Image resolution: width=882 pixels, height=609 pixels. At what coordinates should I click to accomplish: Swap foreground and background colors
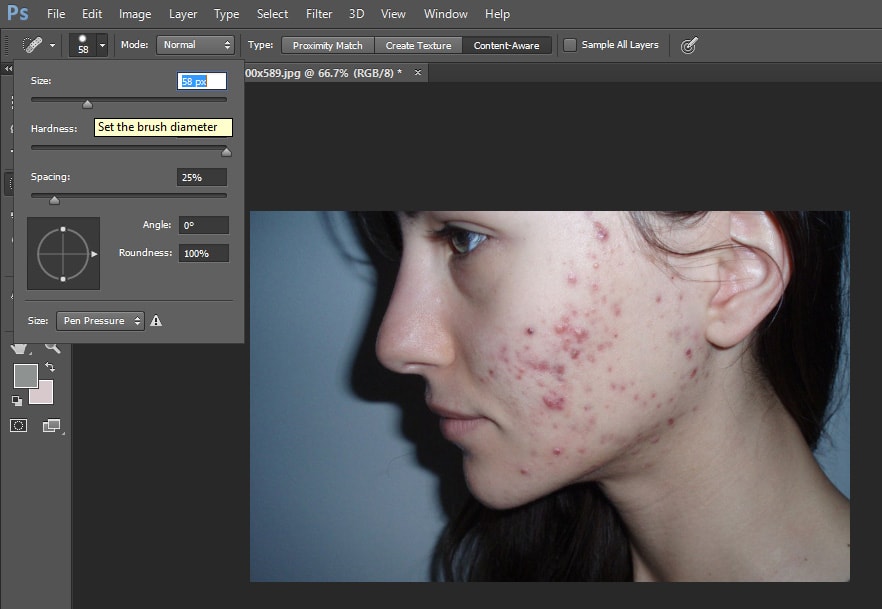[x=50, y=367]
